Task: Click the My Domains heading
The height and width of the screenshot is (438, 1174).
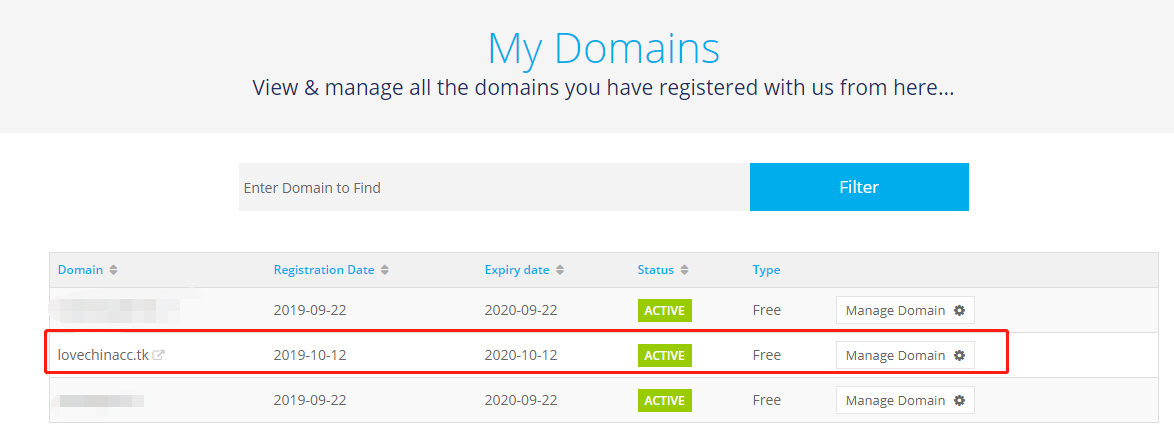Action: [603, 48]
